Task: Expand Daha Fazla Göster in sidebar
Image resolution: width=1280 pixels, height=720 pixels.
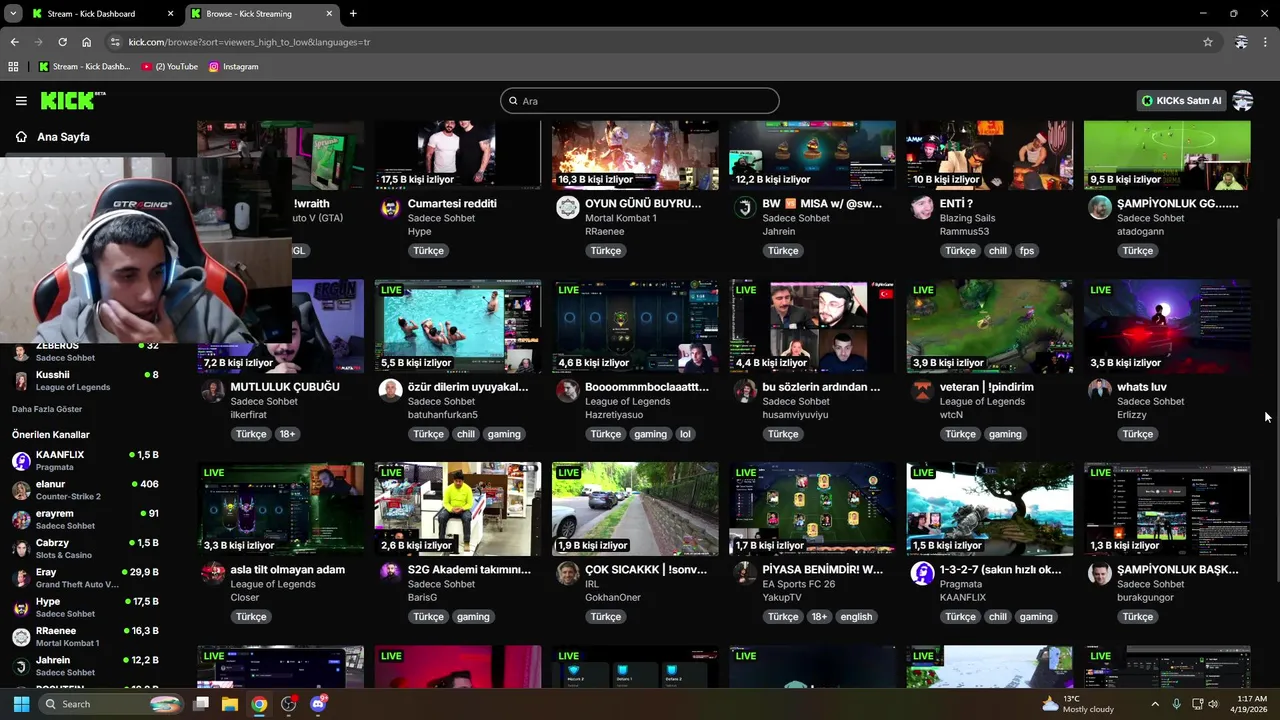Action: pos(47,409)
